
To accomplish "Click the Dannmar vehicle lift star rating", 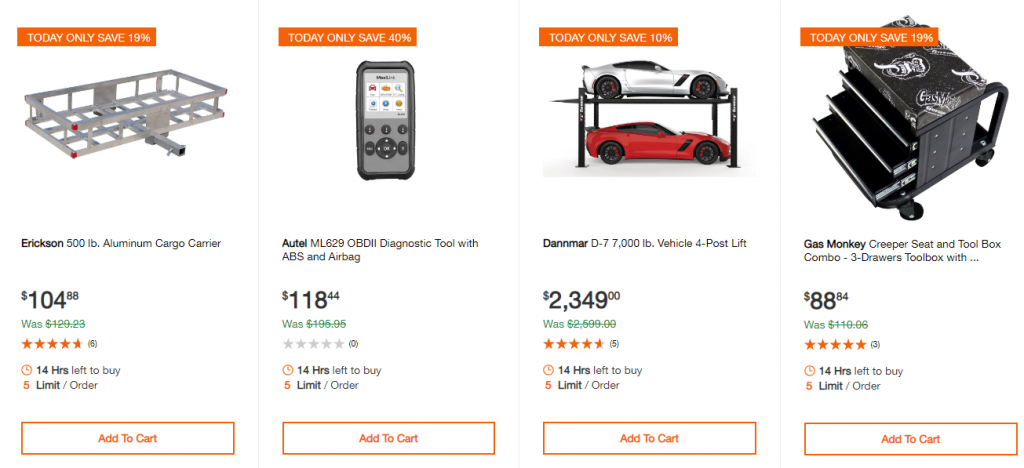I will (574, 343).
